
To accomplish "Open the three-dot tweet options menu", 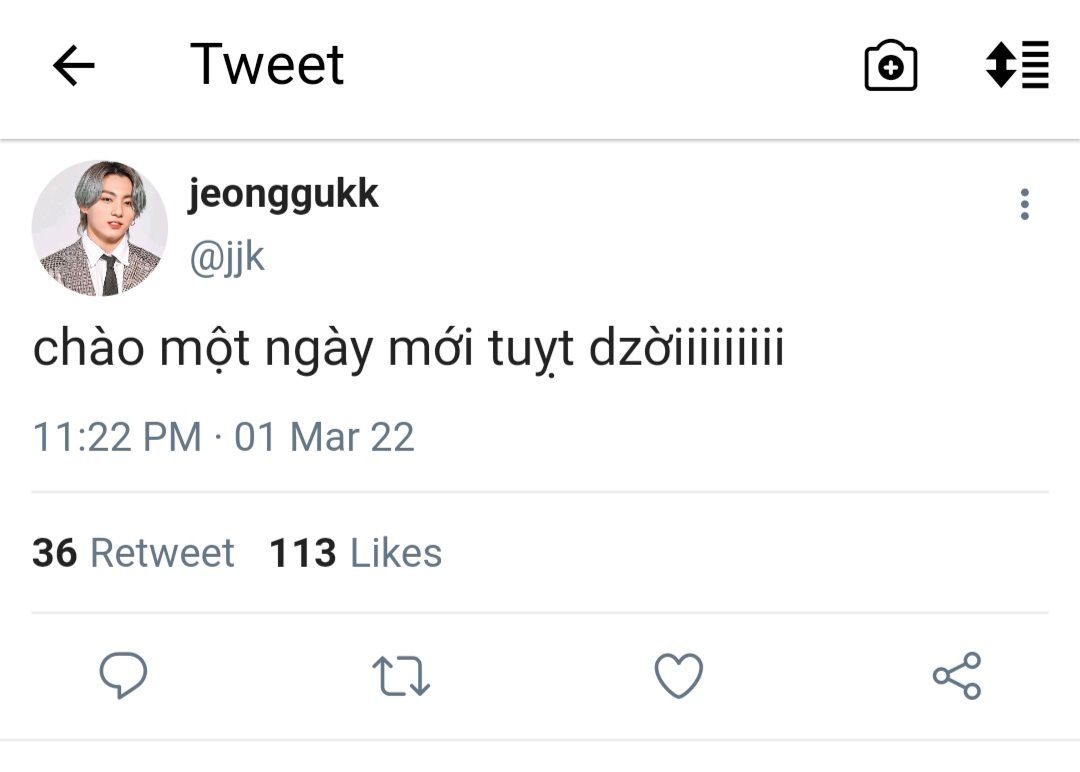I will click(1024, 204).
